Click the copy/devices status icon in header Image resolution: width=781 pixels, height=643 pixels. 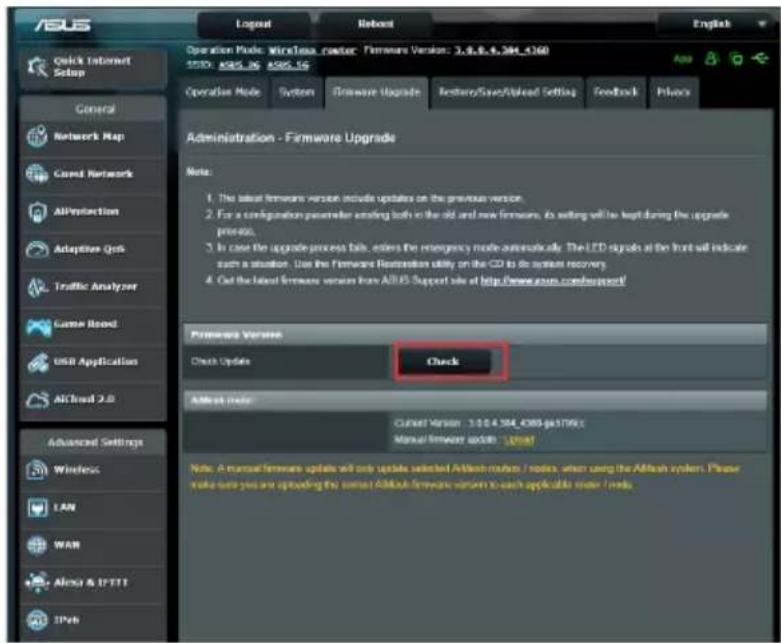click(736, 59)
